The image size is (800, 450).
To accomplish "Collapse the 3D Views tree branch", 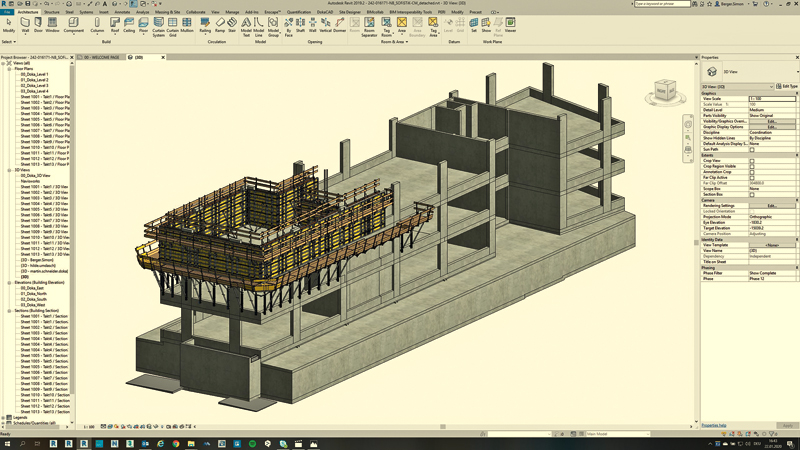I will click(x=10, y=169).
